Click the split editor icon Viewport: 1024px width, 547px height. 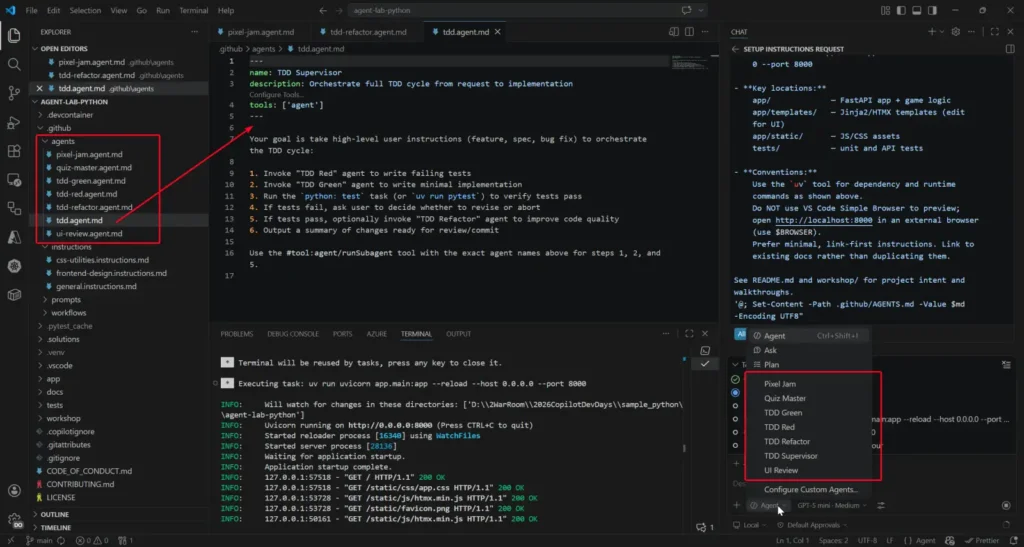[x=687, y=32]
